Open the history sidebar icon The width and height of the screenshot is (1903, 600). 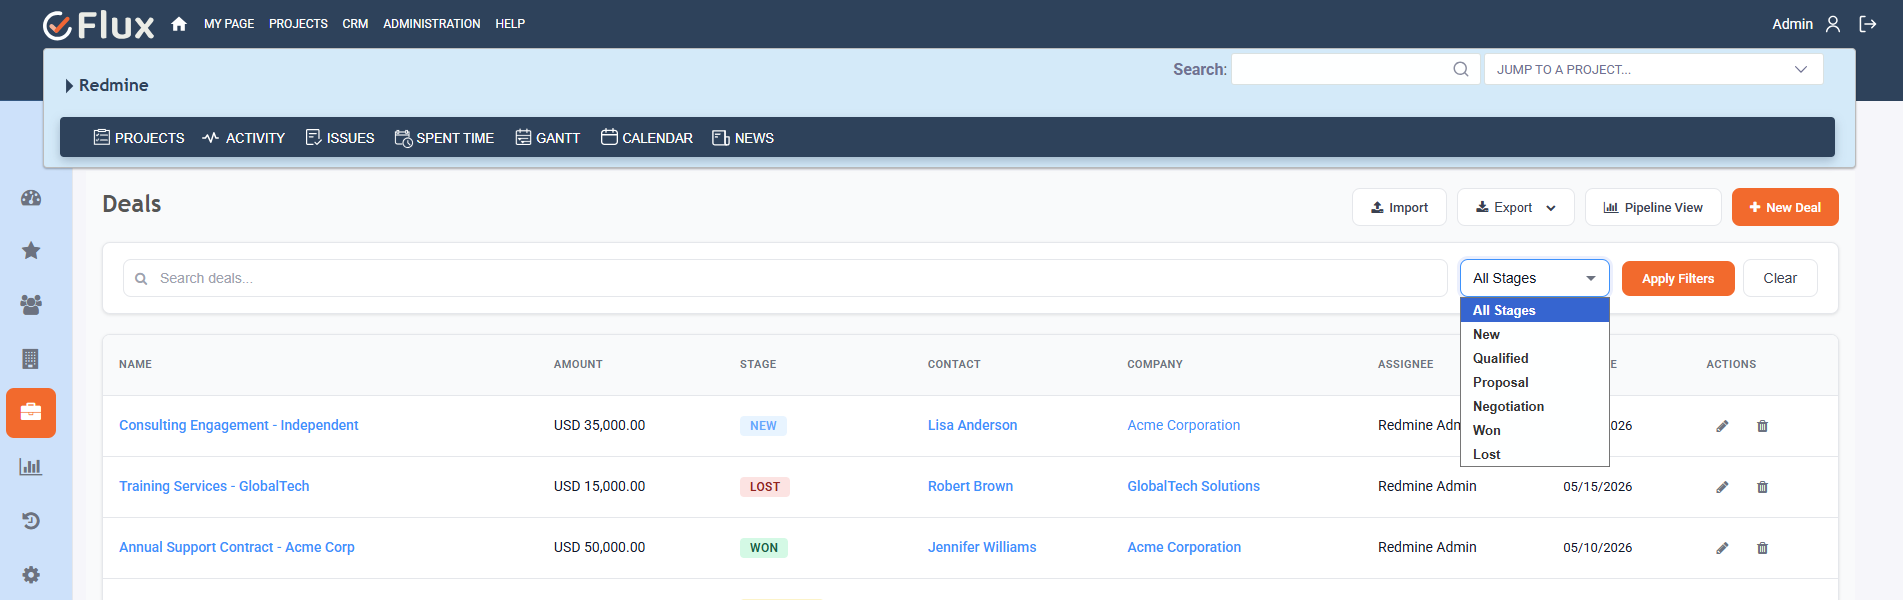pos(31,521)
